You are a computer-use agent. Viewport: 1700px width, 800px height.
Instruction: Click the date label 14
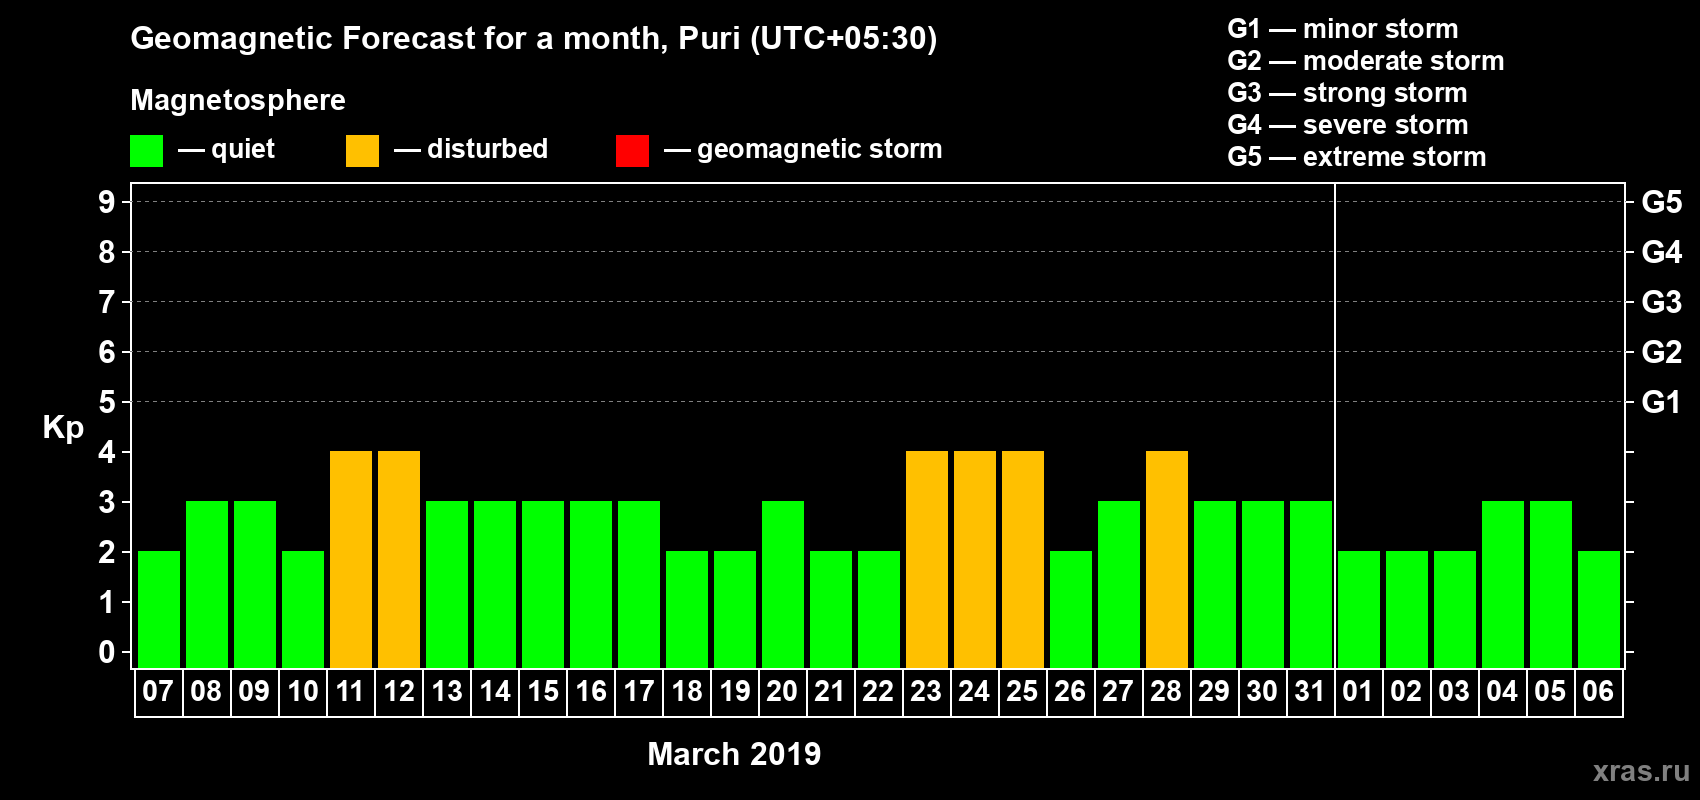[x=494, y=691]
